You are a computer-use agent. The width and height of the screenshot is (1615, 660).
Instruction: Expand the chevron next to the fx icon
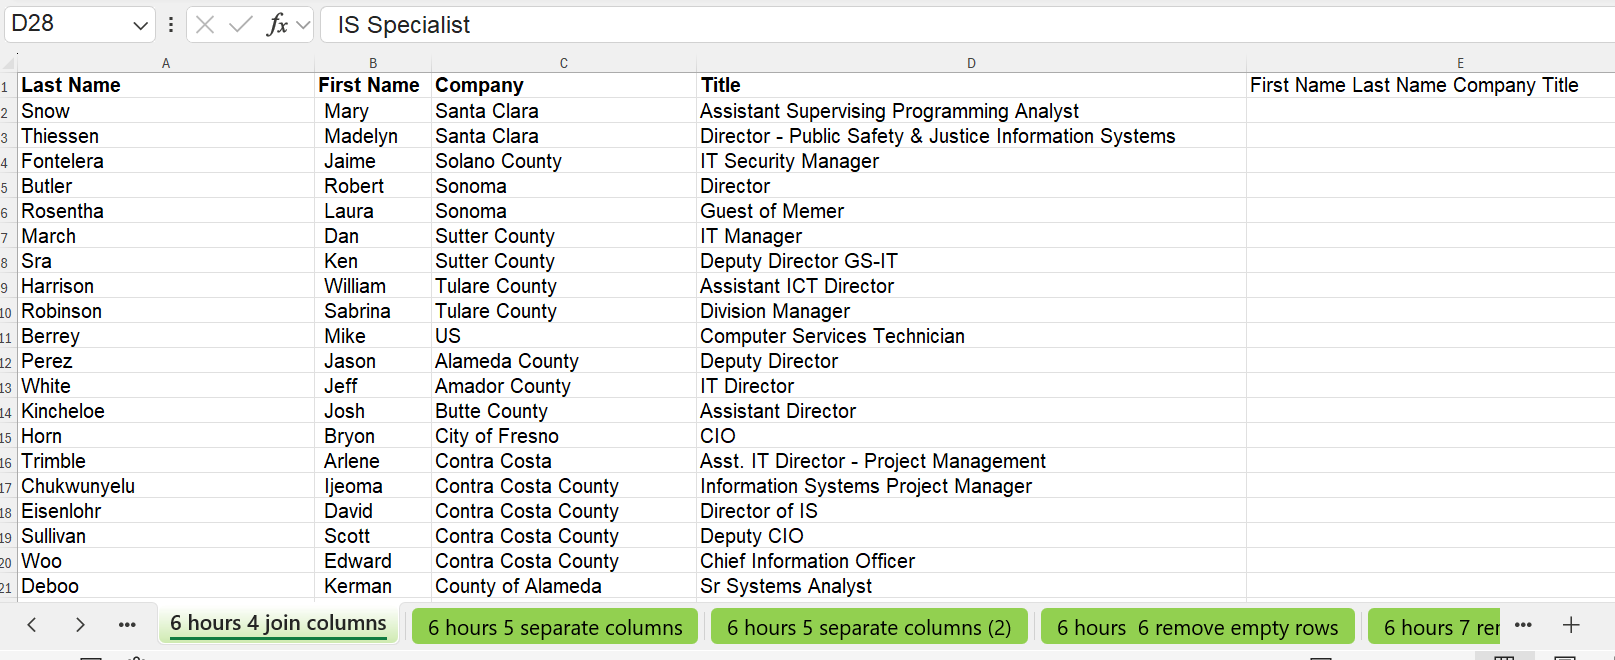[x=303, y=25]
